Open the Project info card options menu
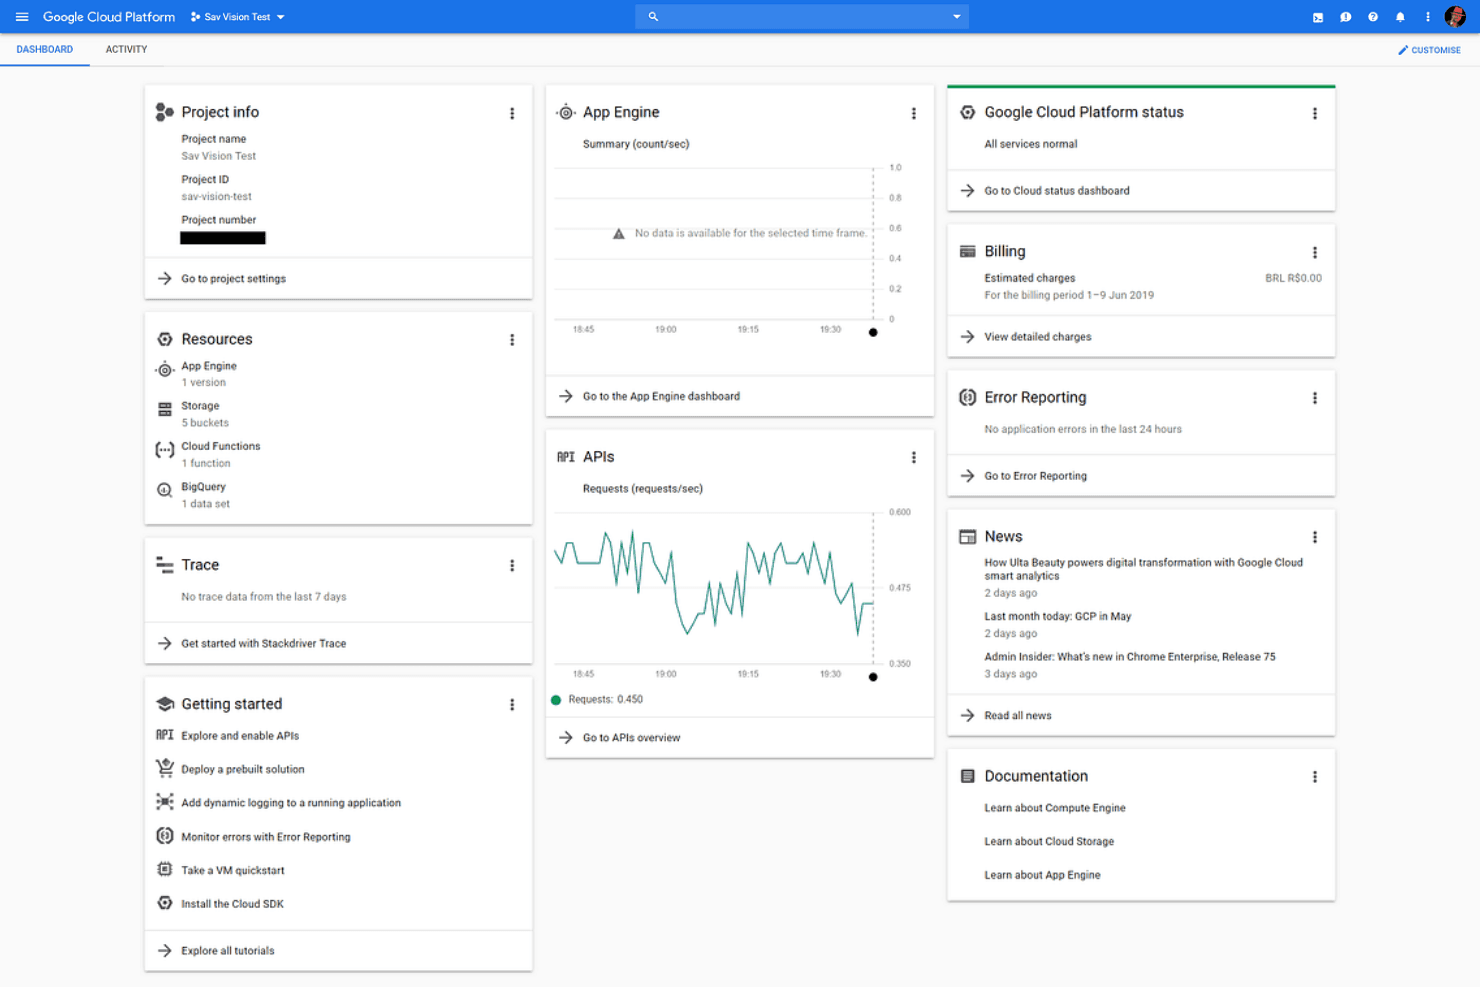Viewport: 1480px width, 987px height. [512, 114]
